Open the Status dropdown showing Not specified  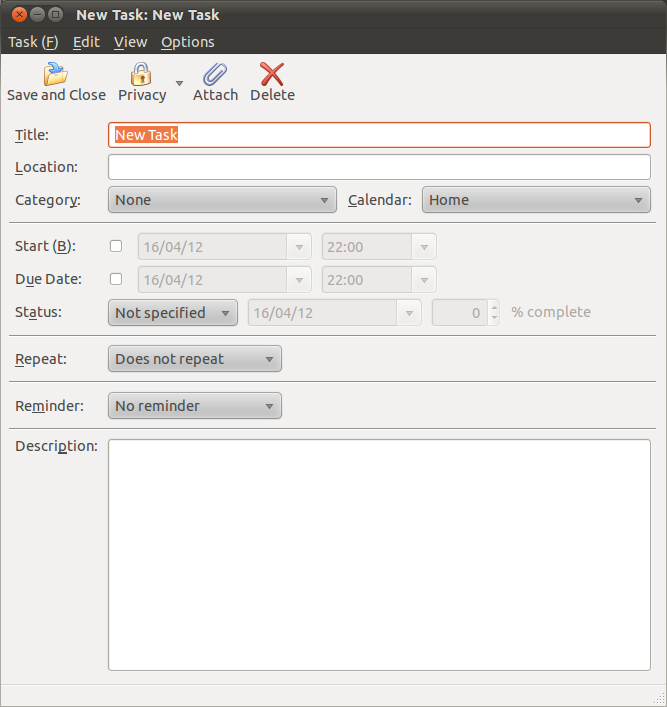point(172,313)
